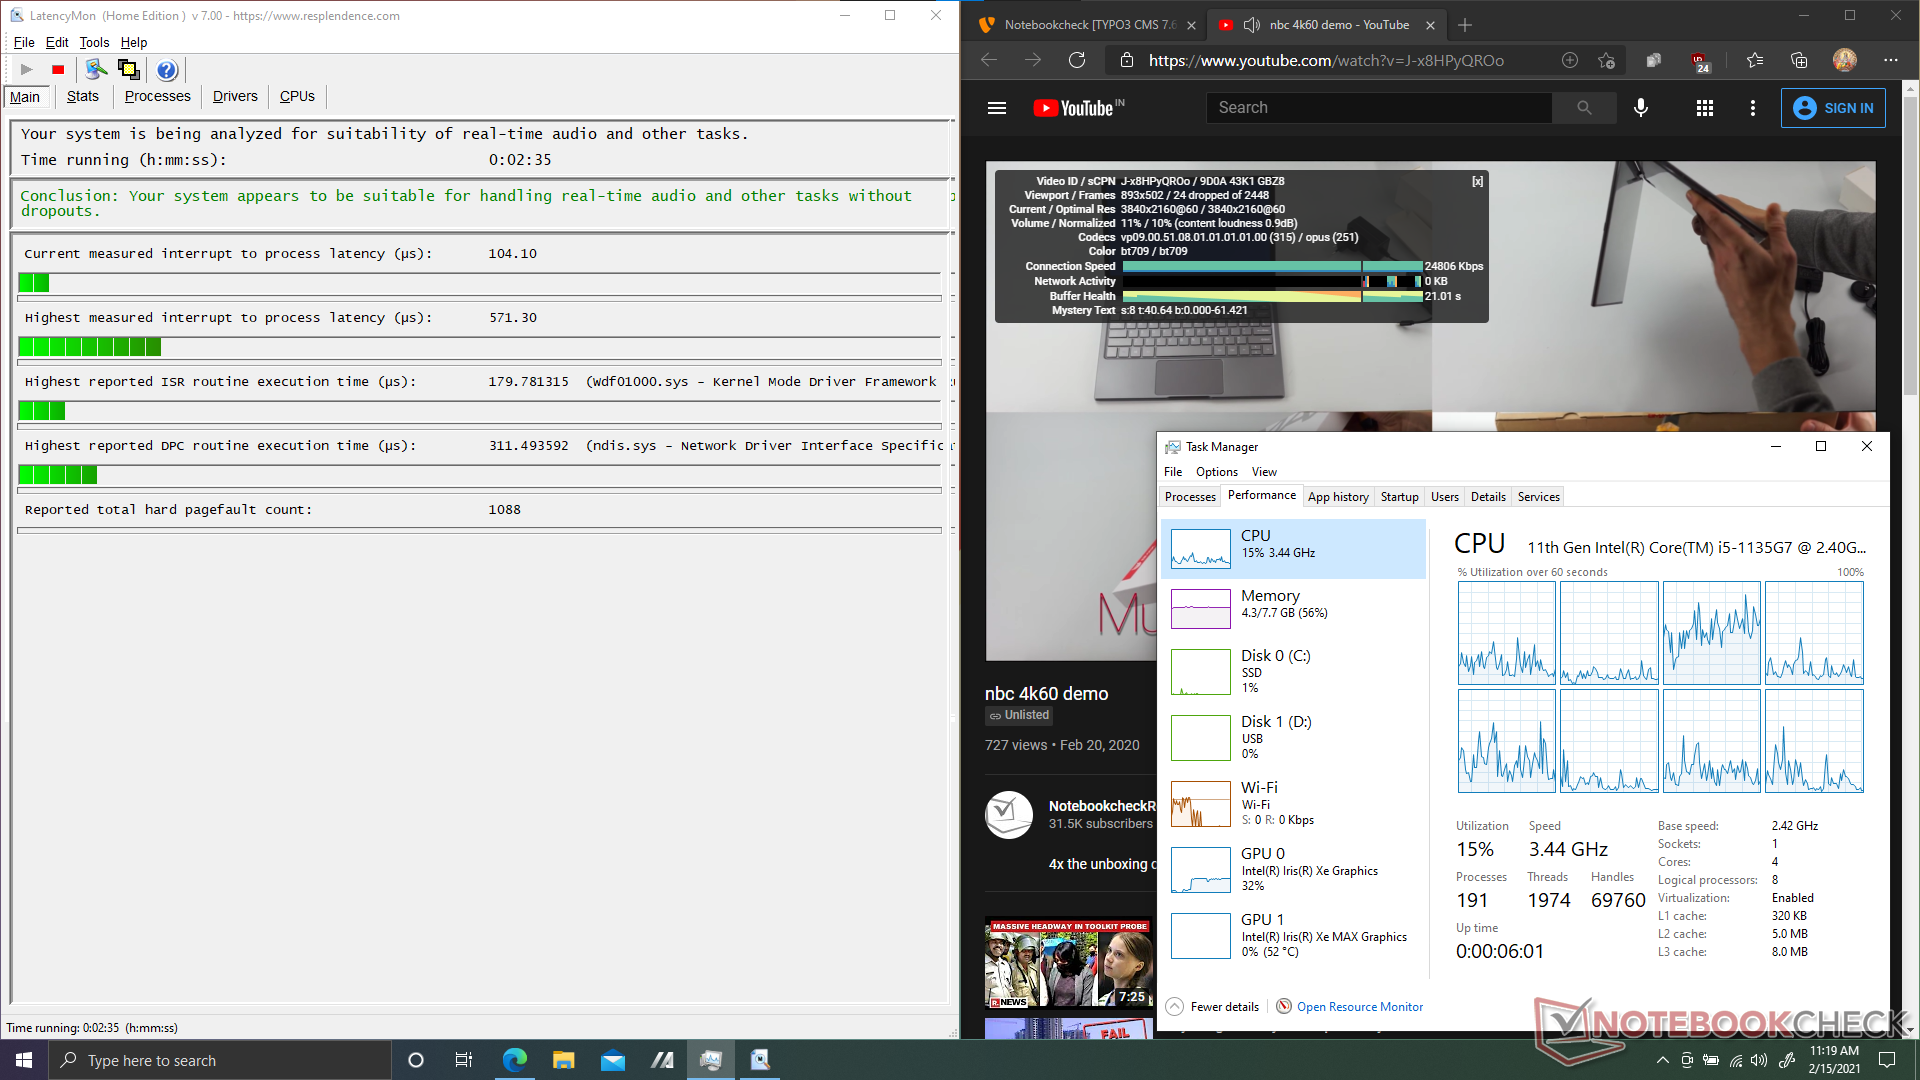Click the green Start monitor play icon
Image resolution: width=1920 pixels, height=1080 pixels.
point(27,69)
